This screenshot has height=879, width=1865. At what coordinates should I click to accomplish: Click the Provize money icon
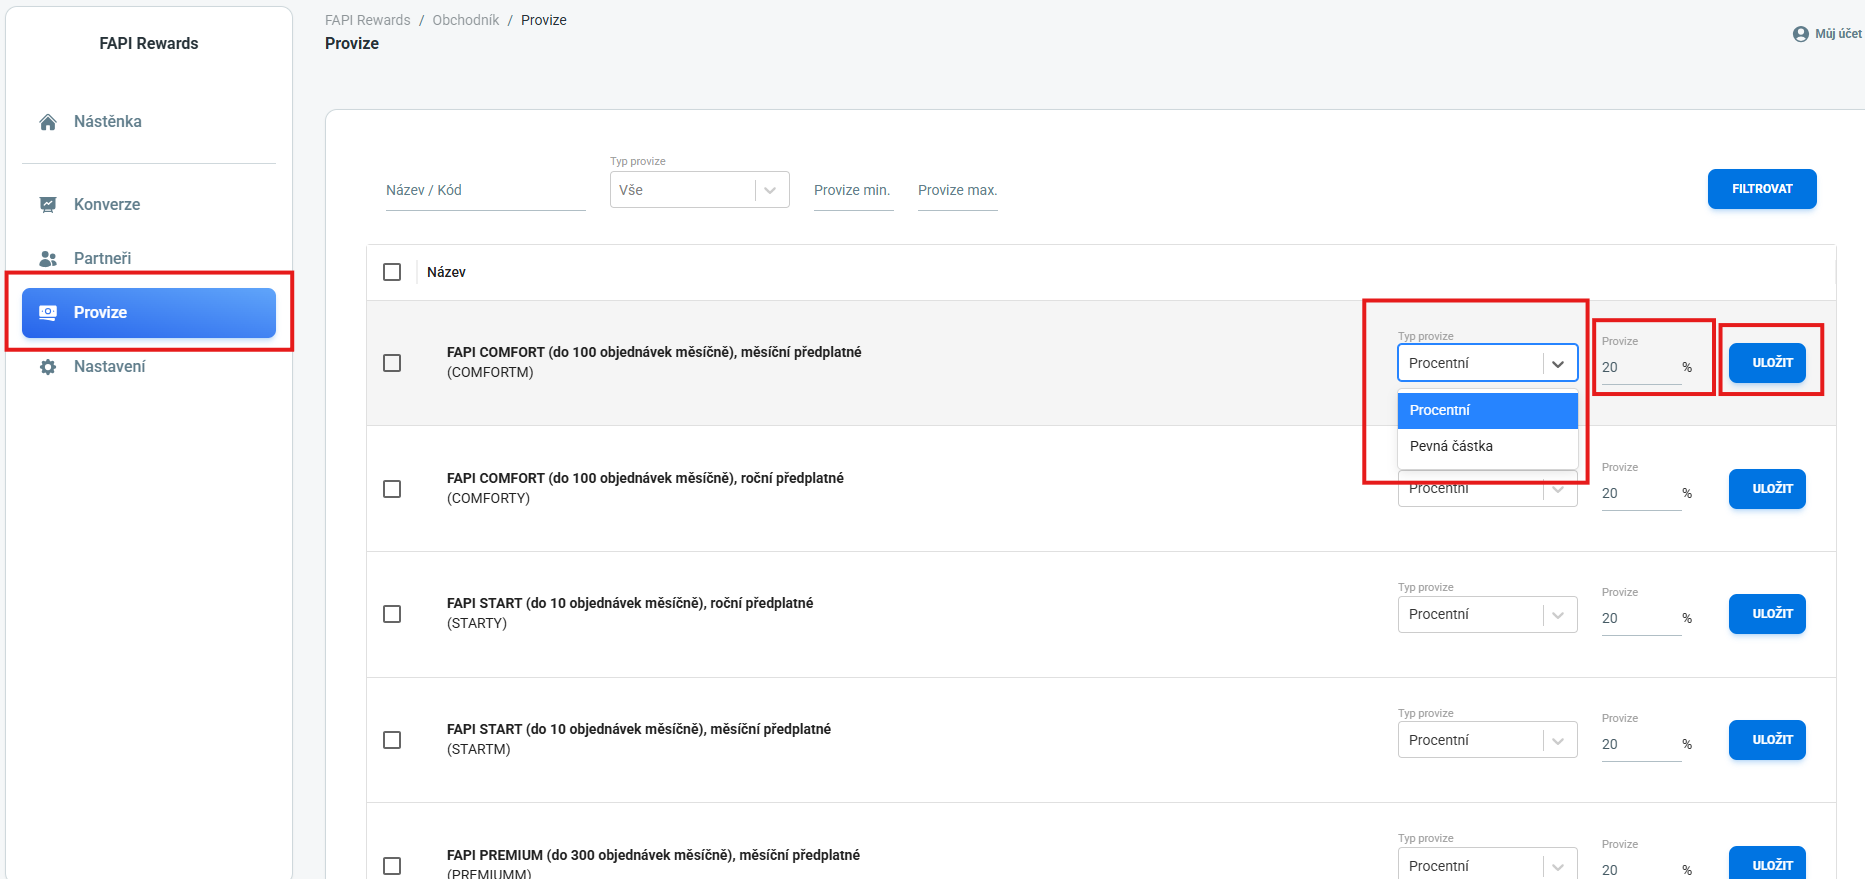[48, 313]
